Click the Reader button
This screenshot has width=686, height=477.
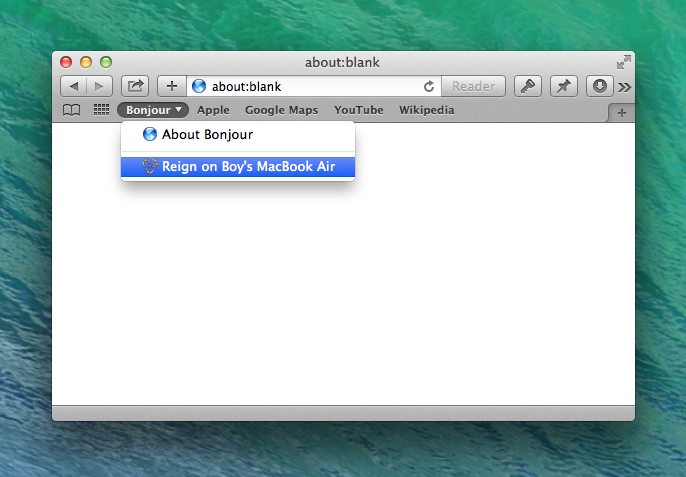[x=473, y=86]
